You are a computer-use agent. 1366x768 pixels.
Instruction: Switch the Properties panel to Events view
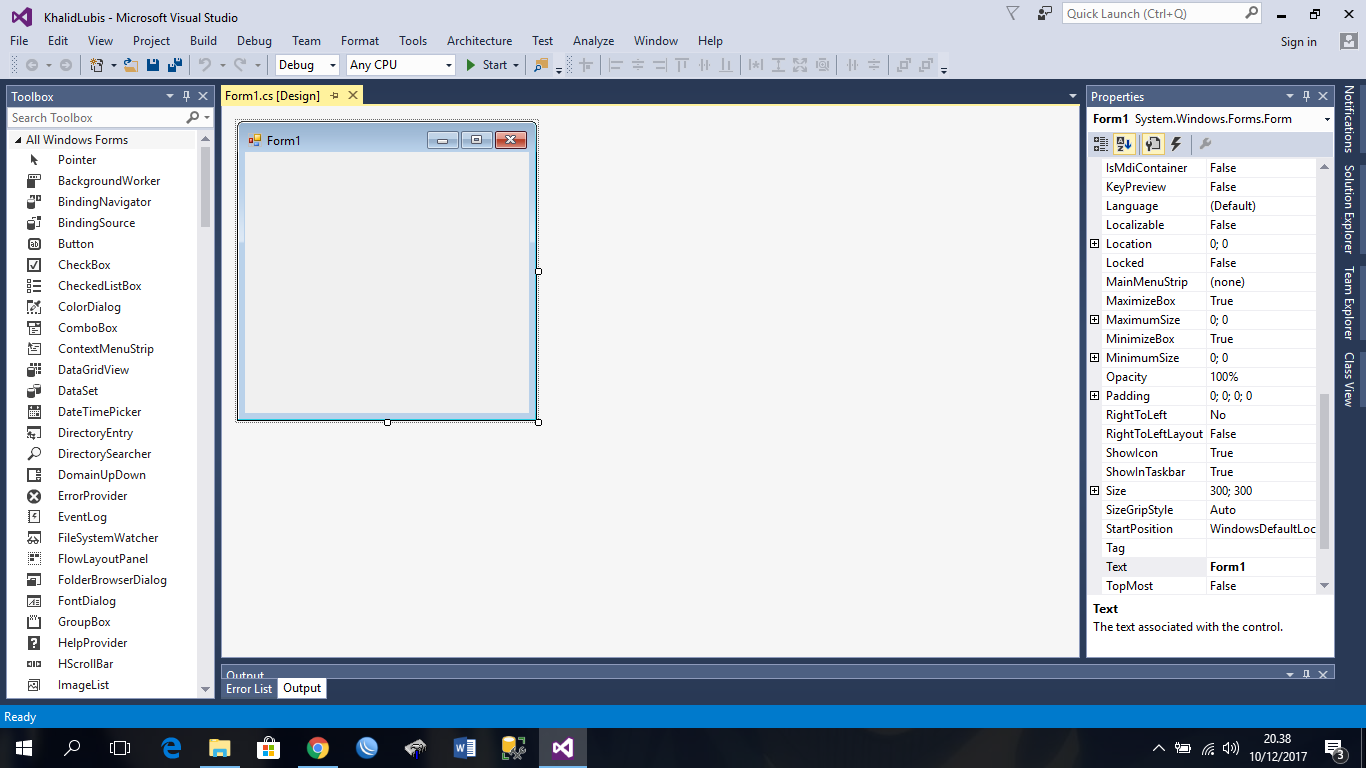pos(1176,144)
